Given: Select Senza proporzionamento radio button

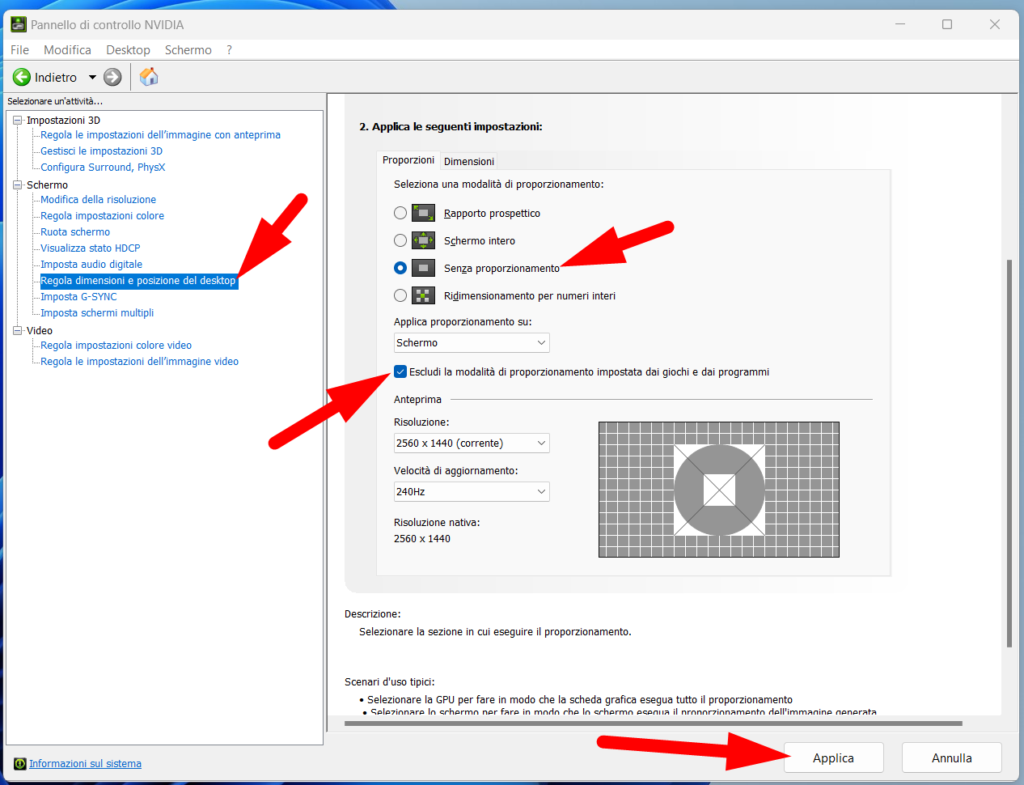Looking at the screenshot, I should pos(400,268).
